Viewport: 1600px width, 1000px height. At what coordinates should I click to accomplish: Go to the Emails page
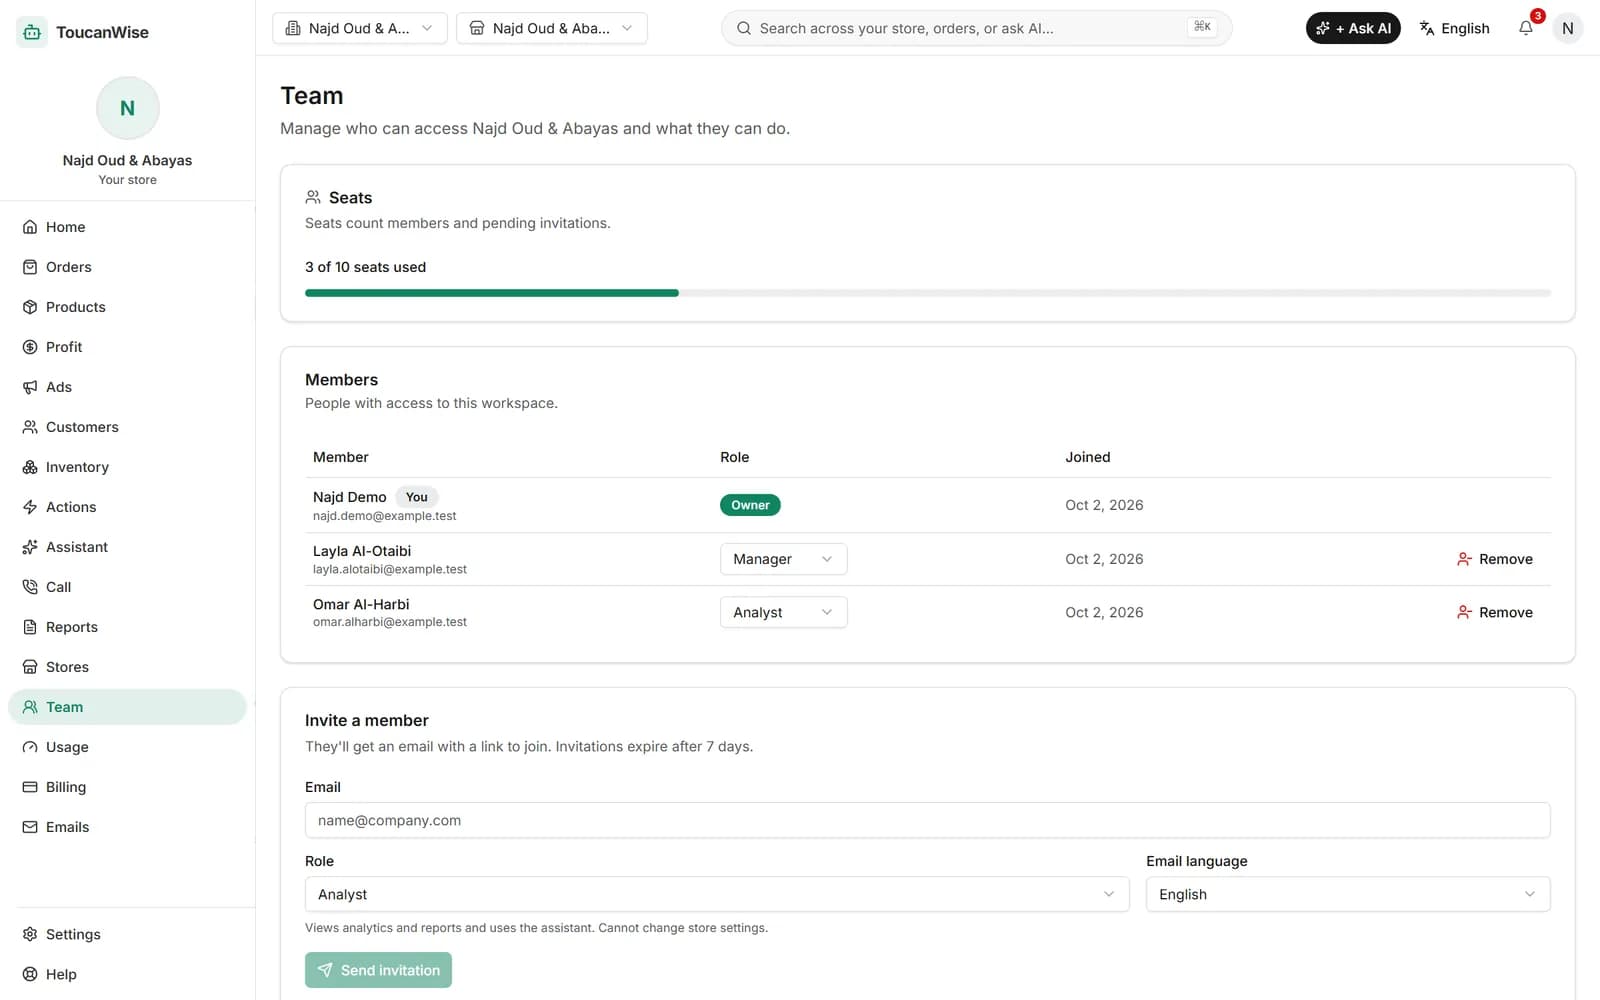click(127, 827)
